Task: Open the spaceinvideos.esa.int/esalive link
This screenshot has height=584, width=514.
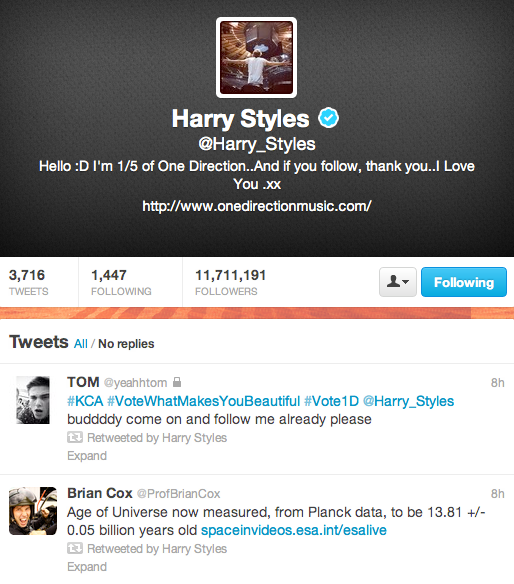Action: [294, 530]
